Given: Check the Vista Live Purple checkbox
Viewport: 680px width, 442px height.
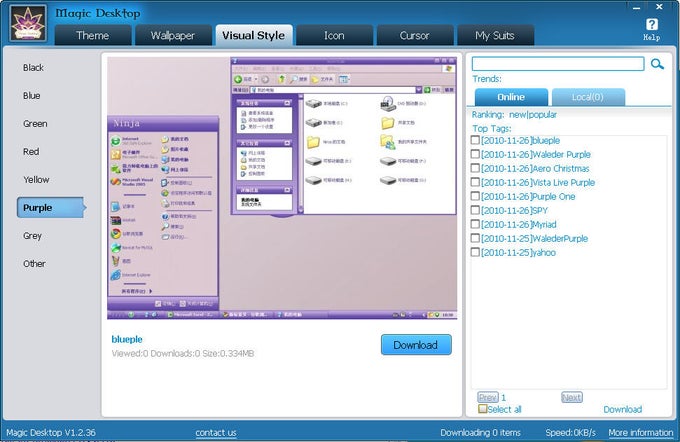Looking at the screenshot, I should click(x=475, y=182).
